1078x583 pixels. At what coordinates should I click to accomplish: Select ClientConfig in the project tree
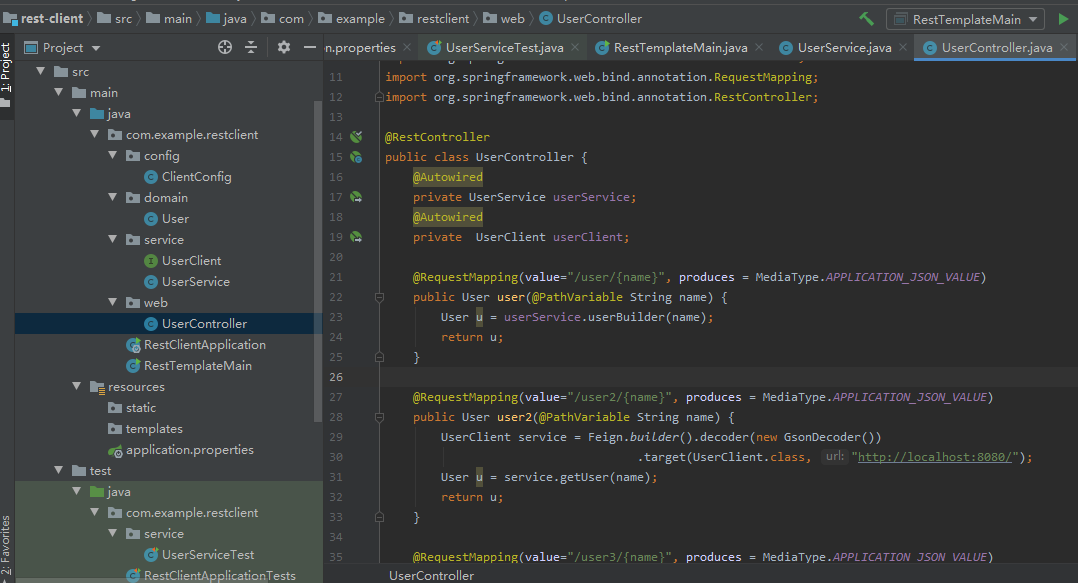pyautogui.click(x=196, y=176)
